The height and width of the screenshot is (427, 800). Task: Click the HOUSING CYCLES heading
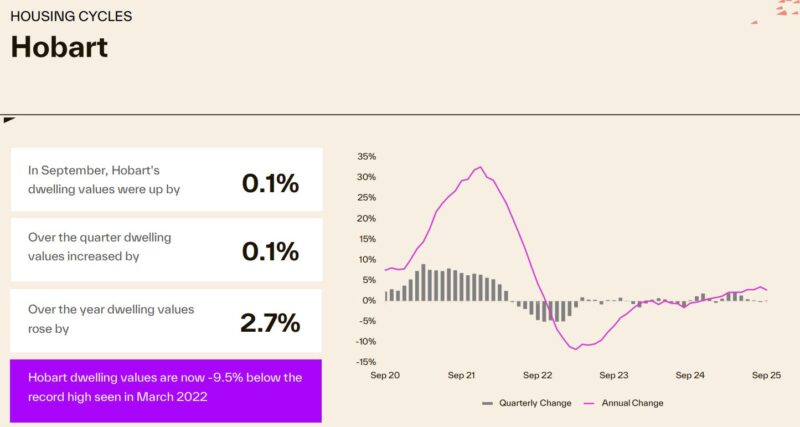71,17
